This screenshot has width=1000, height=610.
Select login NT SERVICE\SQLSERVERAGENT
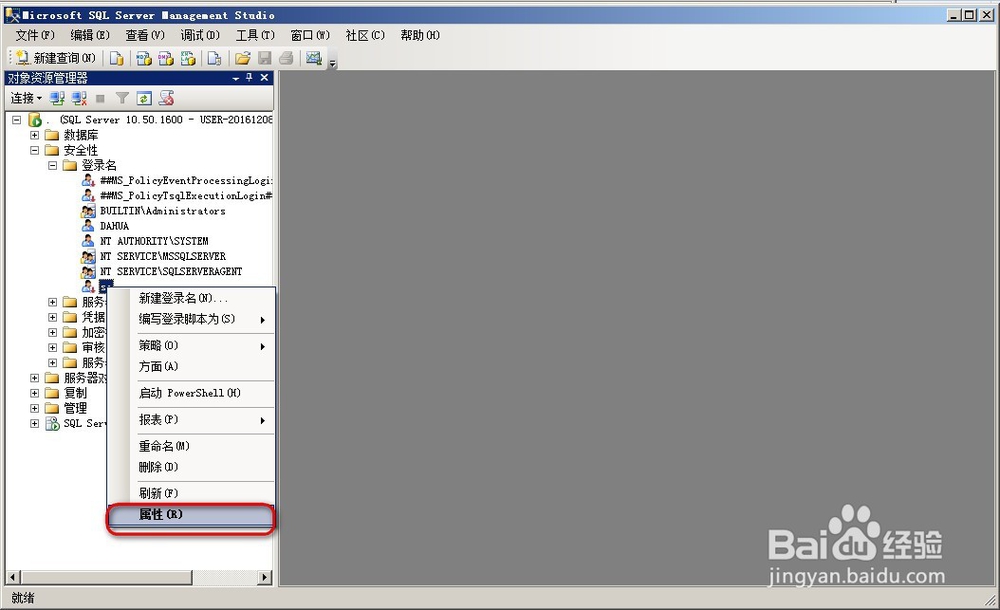[171, 271]
